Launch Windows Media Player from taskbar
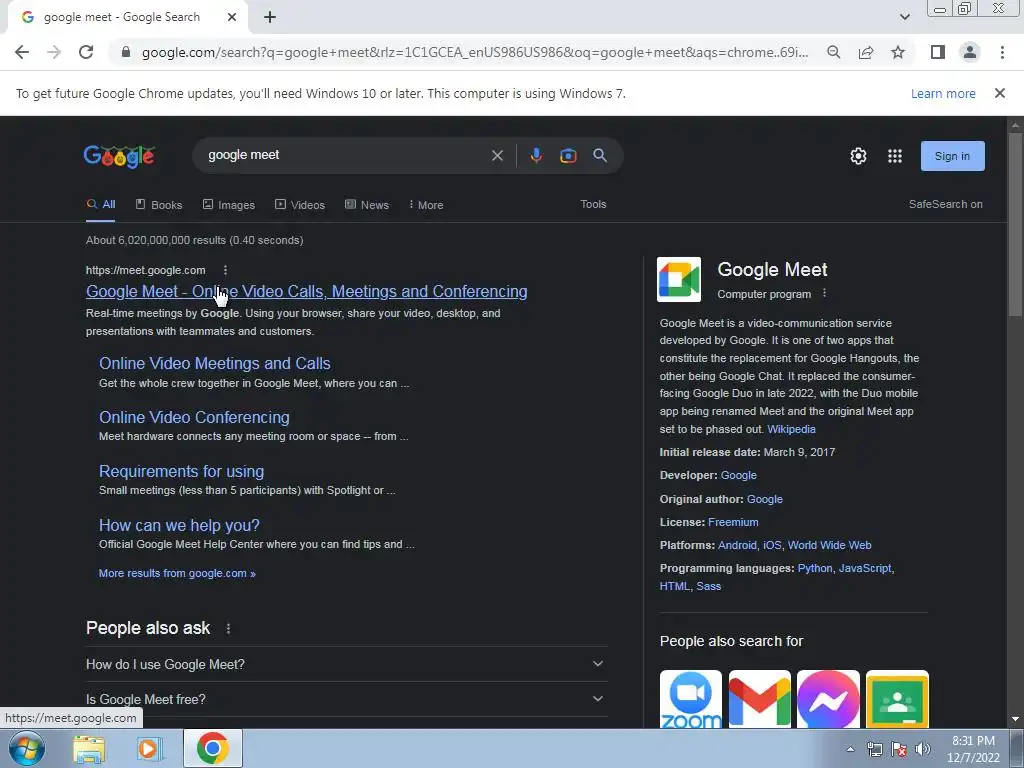 pyautogui.click(x=150, y=748)
